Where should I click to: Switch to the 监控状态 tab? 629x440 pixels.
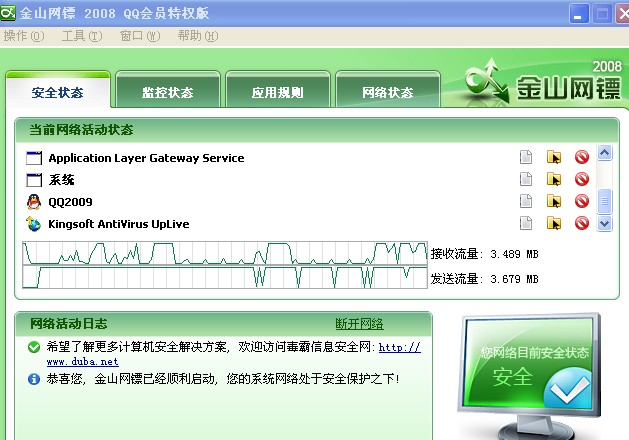point(168,90)
